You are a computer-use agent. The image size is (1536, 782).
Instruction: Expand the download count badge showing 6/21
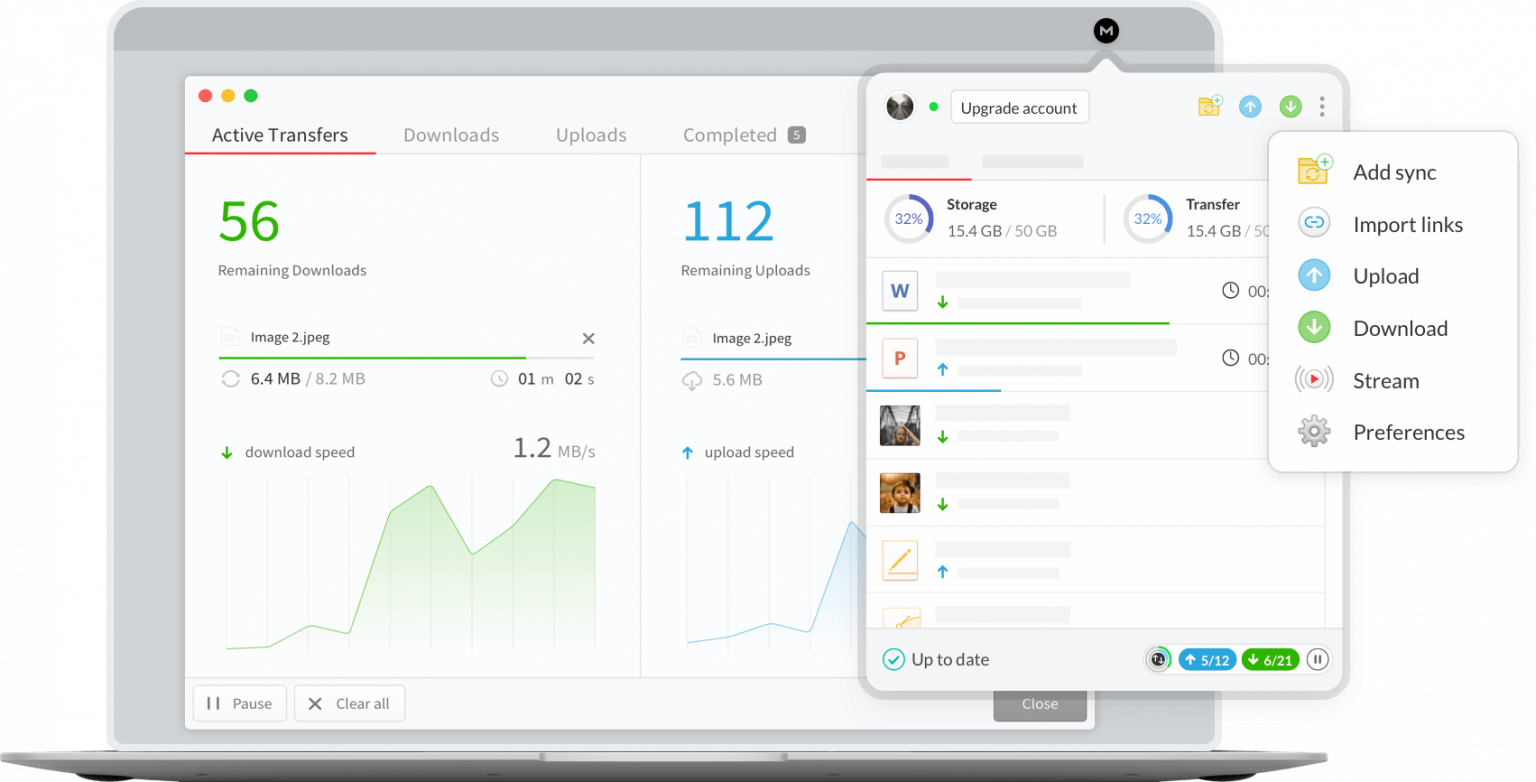click(1270, 659)
